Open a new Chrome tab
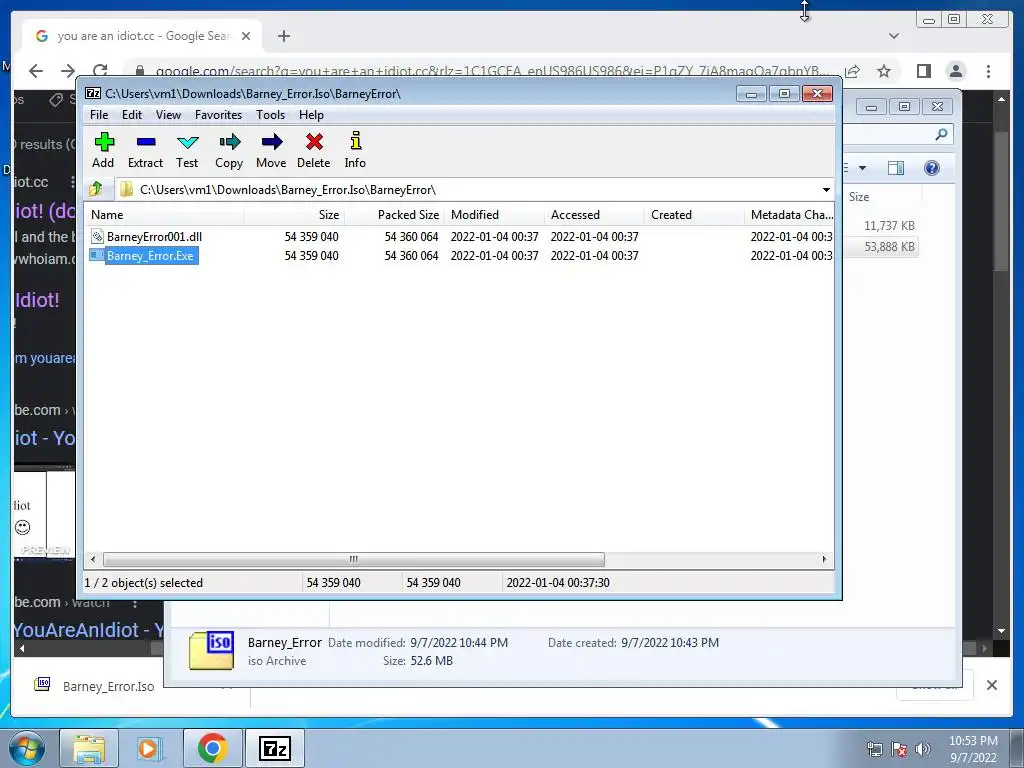Image resolution: width=1024 pixels, height=768 pixels. click(x=283, y=36)
